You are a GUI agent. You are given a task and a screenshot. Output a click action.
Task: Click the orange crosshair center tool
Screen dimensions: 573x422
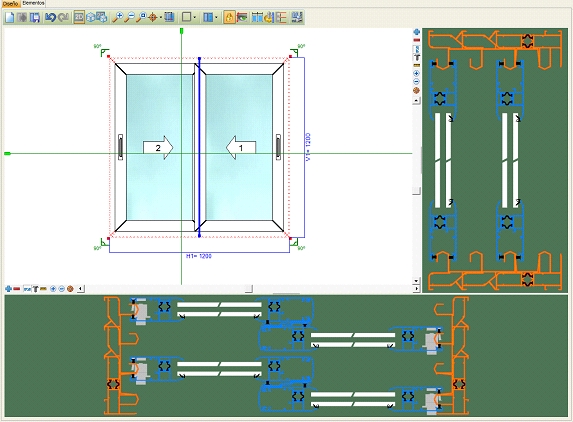pos(153,17)
